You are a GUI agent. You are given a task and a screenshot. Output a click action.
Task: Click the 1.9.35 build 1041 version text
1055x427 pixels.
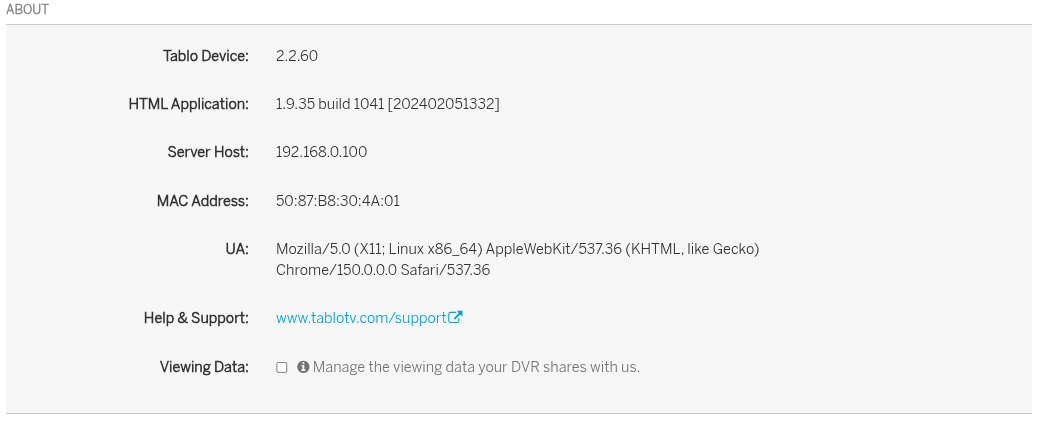click(330, 104)
